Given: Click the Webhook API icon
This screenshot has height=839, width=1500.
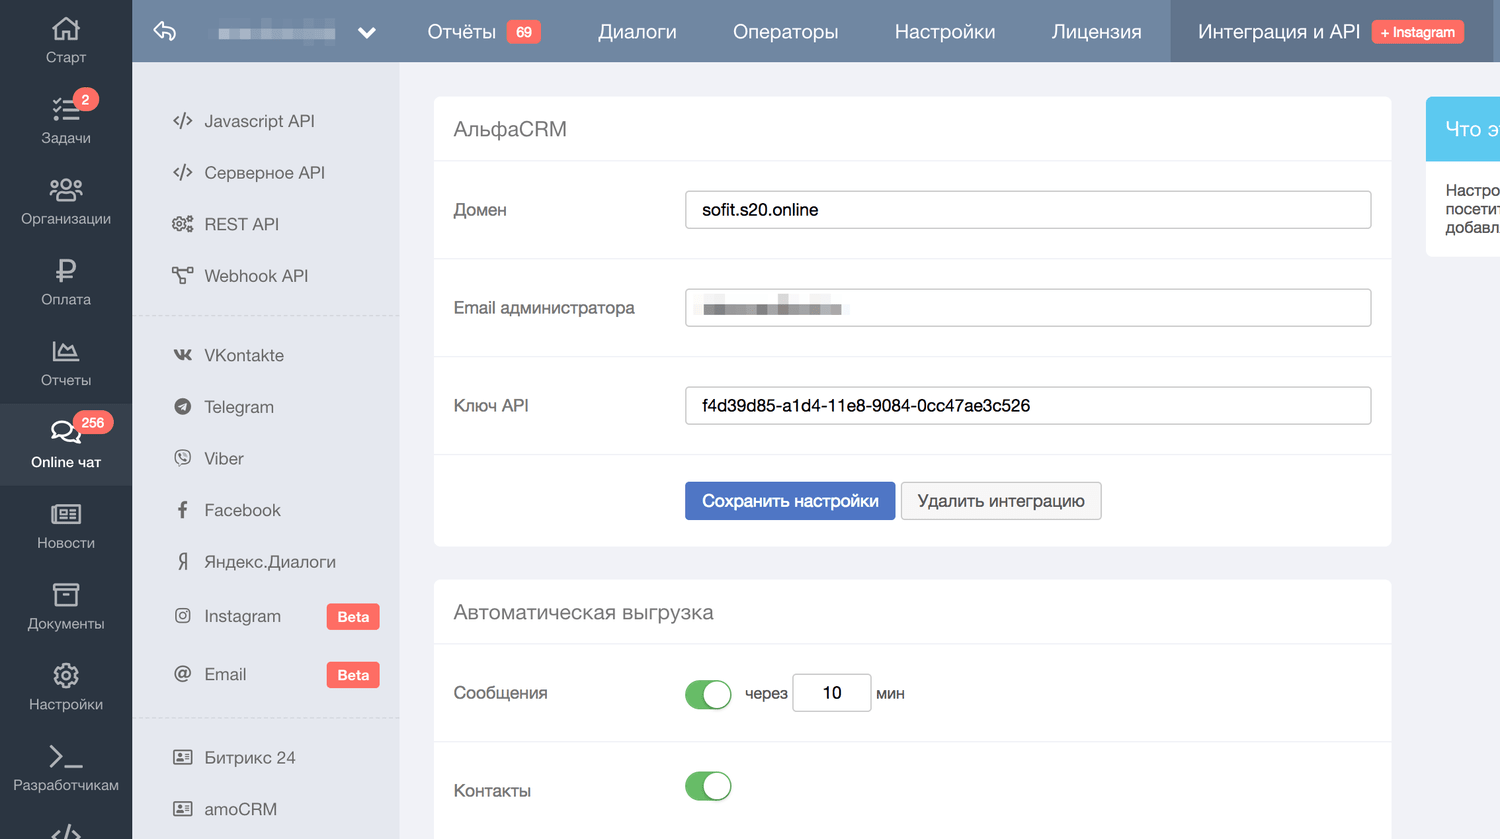Looking at the screenshot, I should 182,276.
